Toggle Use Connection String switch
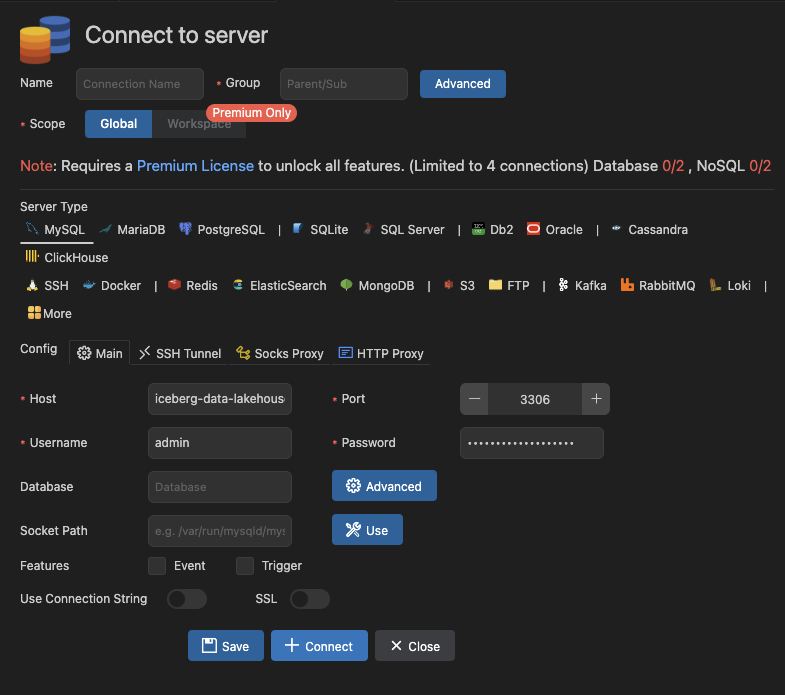 click(x=187, y=599)
